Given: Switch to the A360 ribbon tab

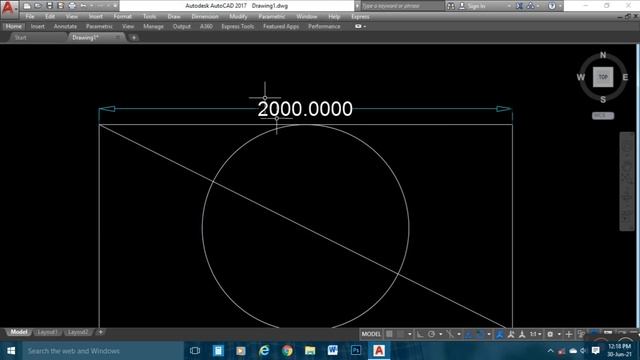Looking at the screenshot, I should tap(206, 27).
